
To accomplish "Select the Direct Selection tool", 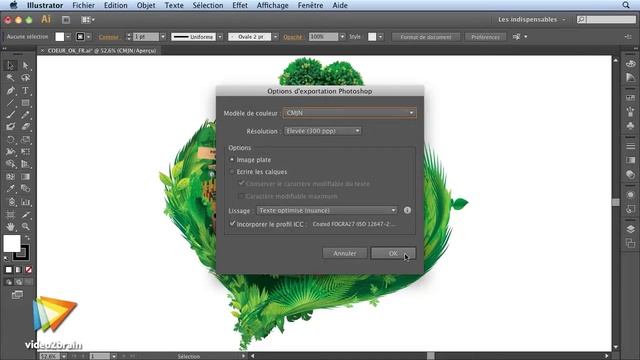I will [25, 65].
